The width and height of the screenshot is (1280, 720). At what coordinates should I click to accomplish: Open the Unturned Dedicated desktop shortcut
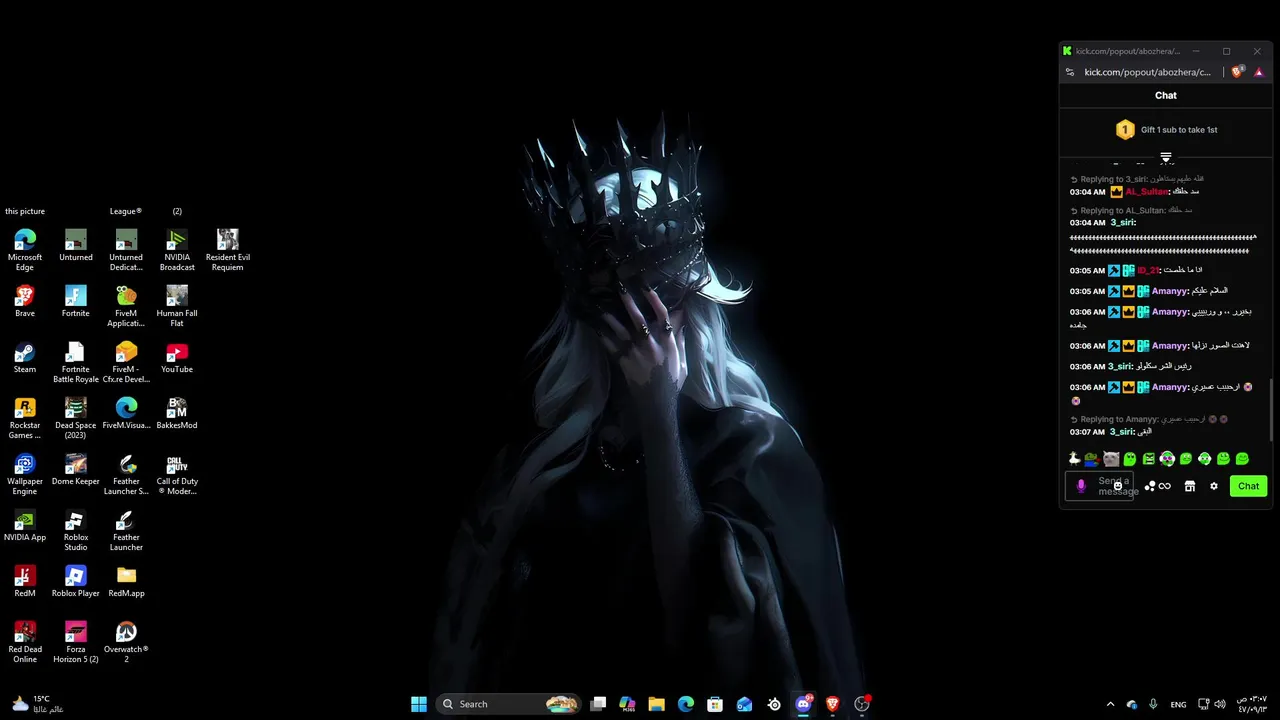point(126,249)
